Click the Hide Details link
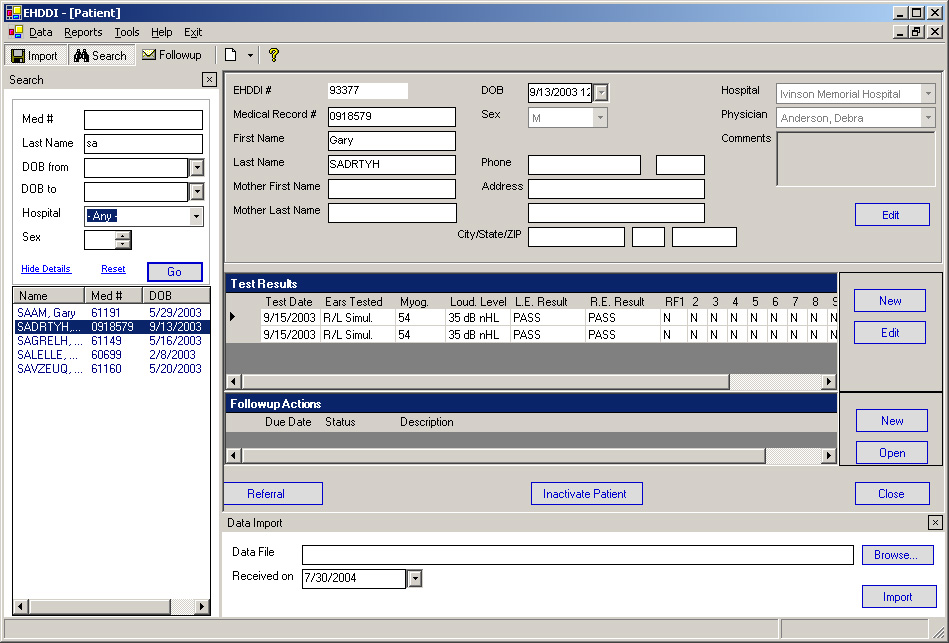This screenshot has height=643, width=949. [46, 269]
